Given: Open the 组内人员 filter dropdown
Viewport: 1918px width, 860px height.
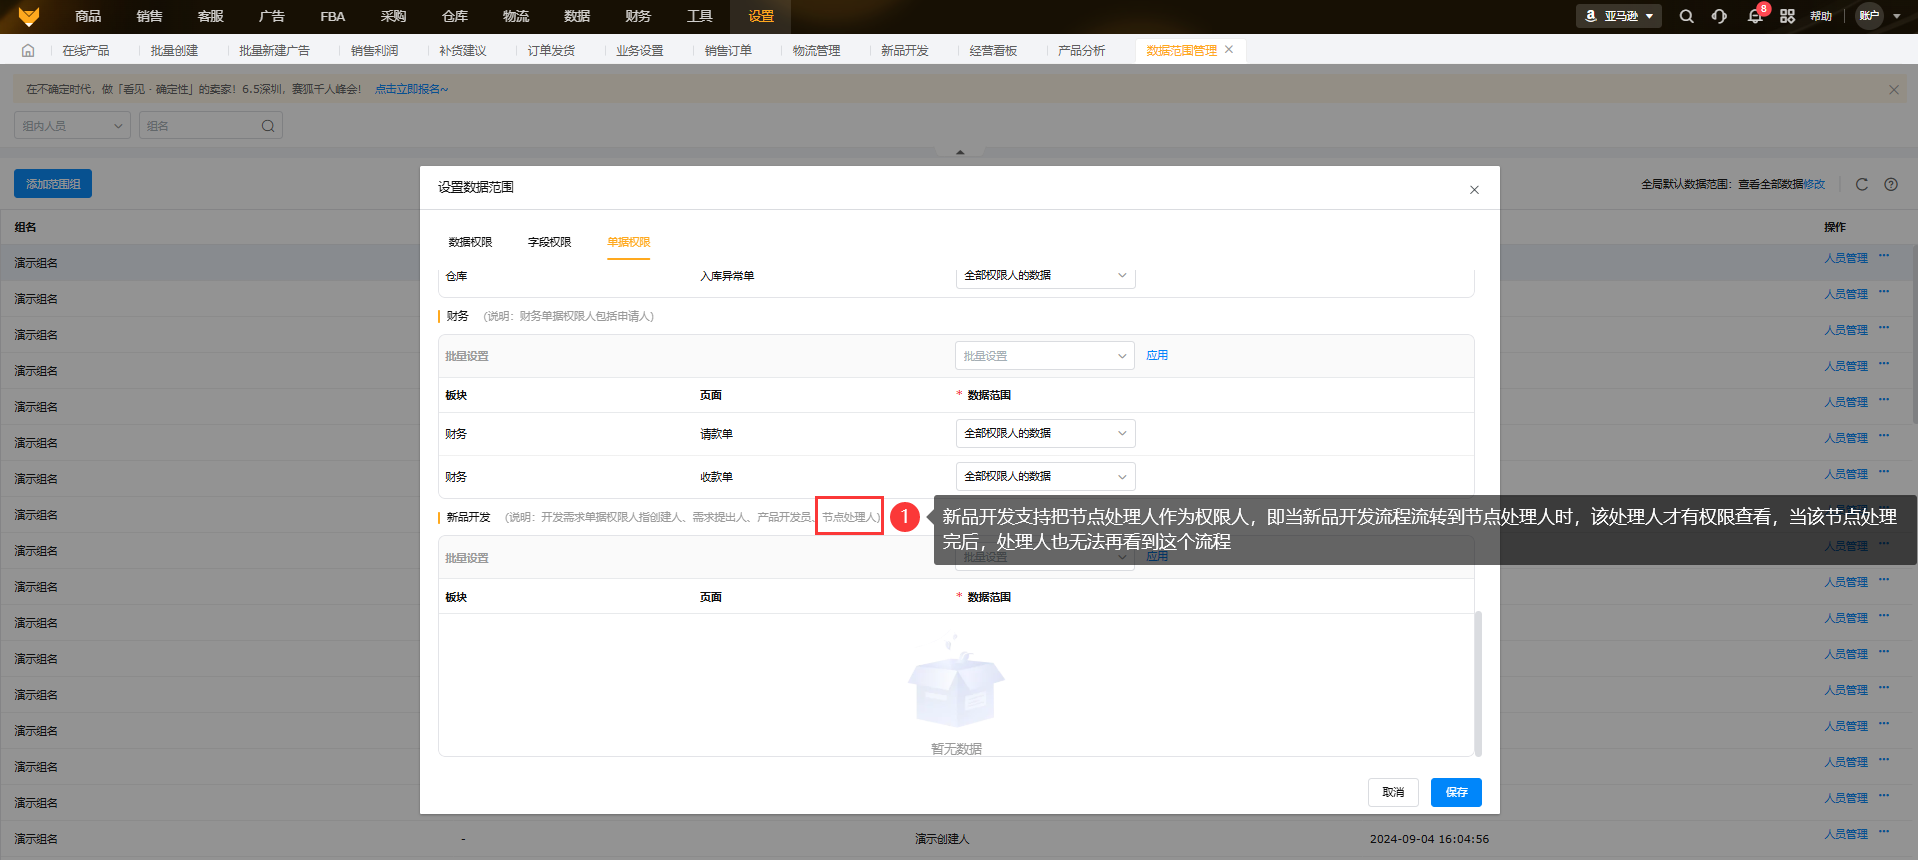Looking at the screenshot, I should (x=72, y=126).
